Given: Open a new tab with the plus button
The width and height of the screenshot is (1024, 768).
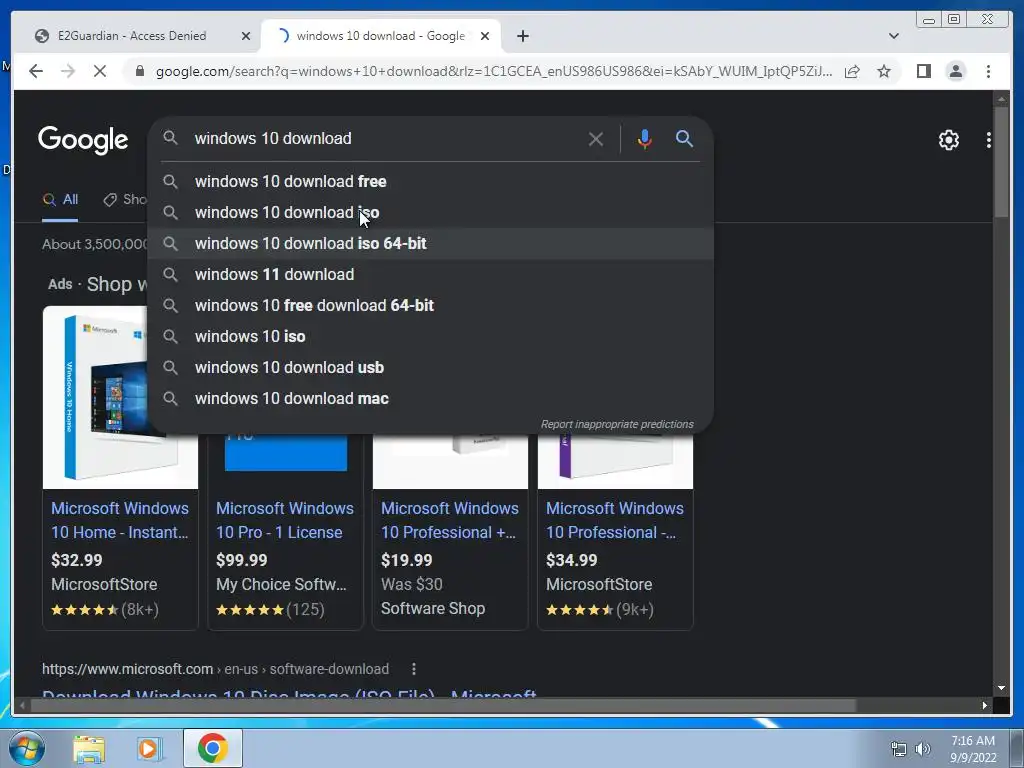Looking at the screenshot, I should (x=522, y=36).
